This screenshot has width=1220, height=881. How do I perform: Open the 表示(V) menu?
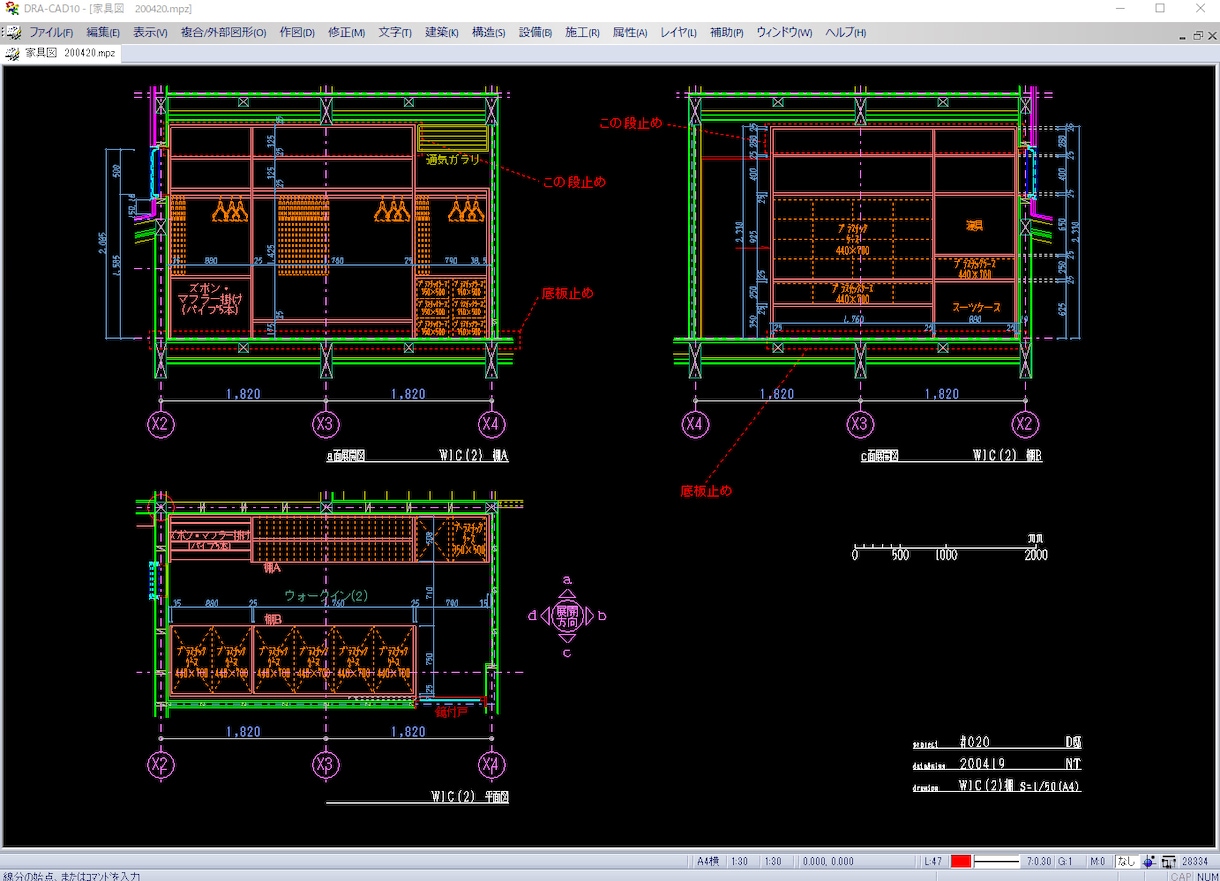pyautogui.click(x=151, y=32)
